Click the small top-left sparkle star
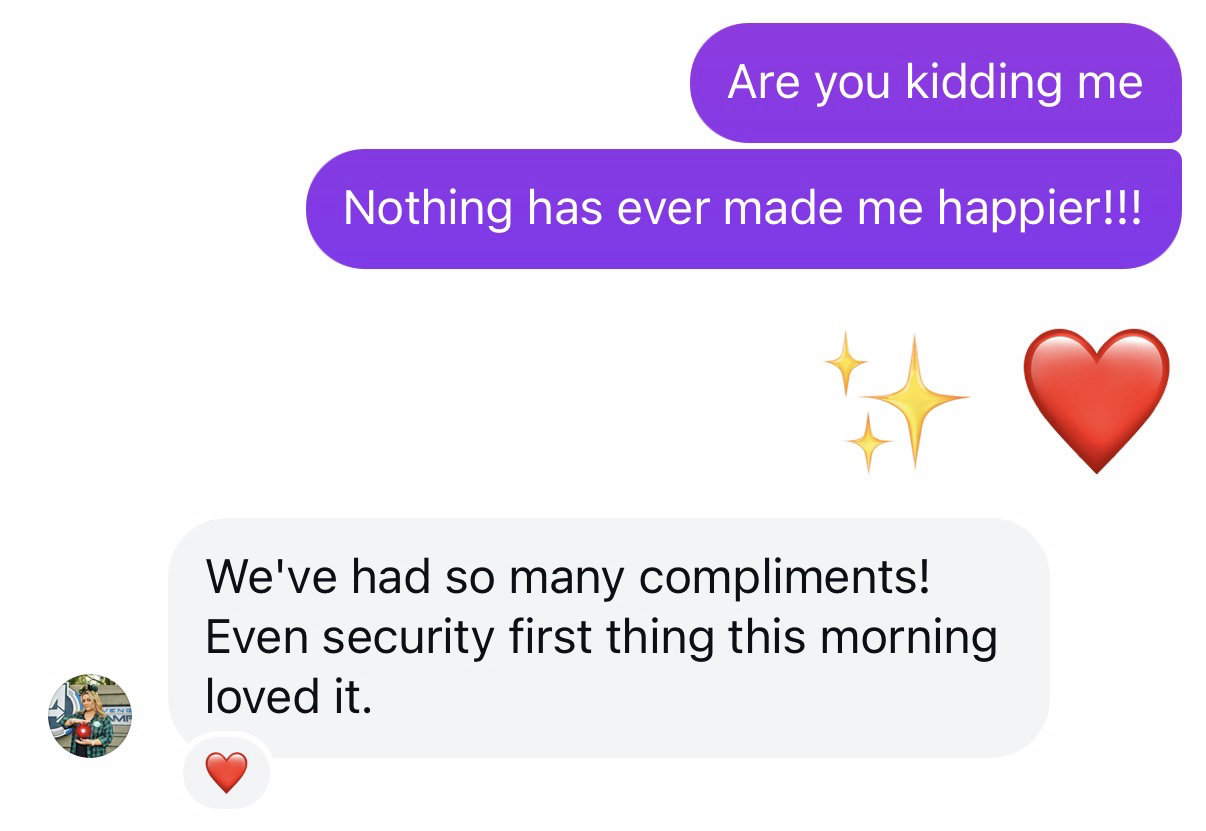The height and width of the screenshot is (831, 1206). pos(846,361)
